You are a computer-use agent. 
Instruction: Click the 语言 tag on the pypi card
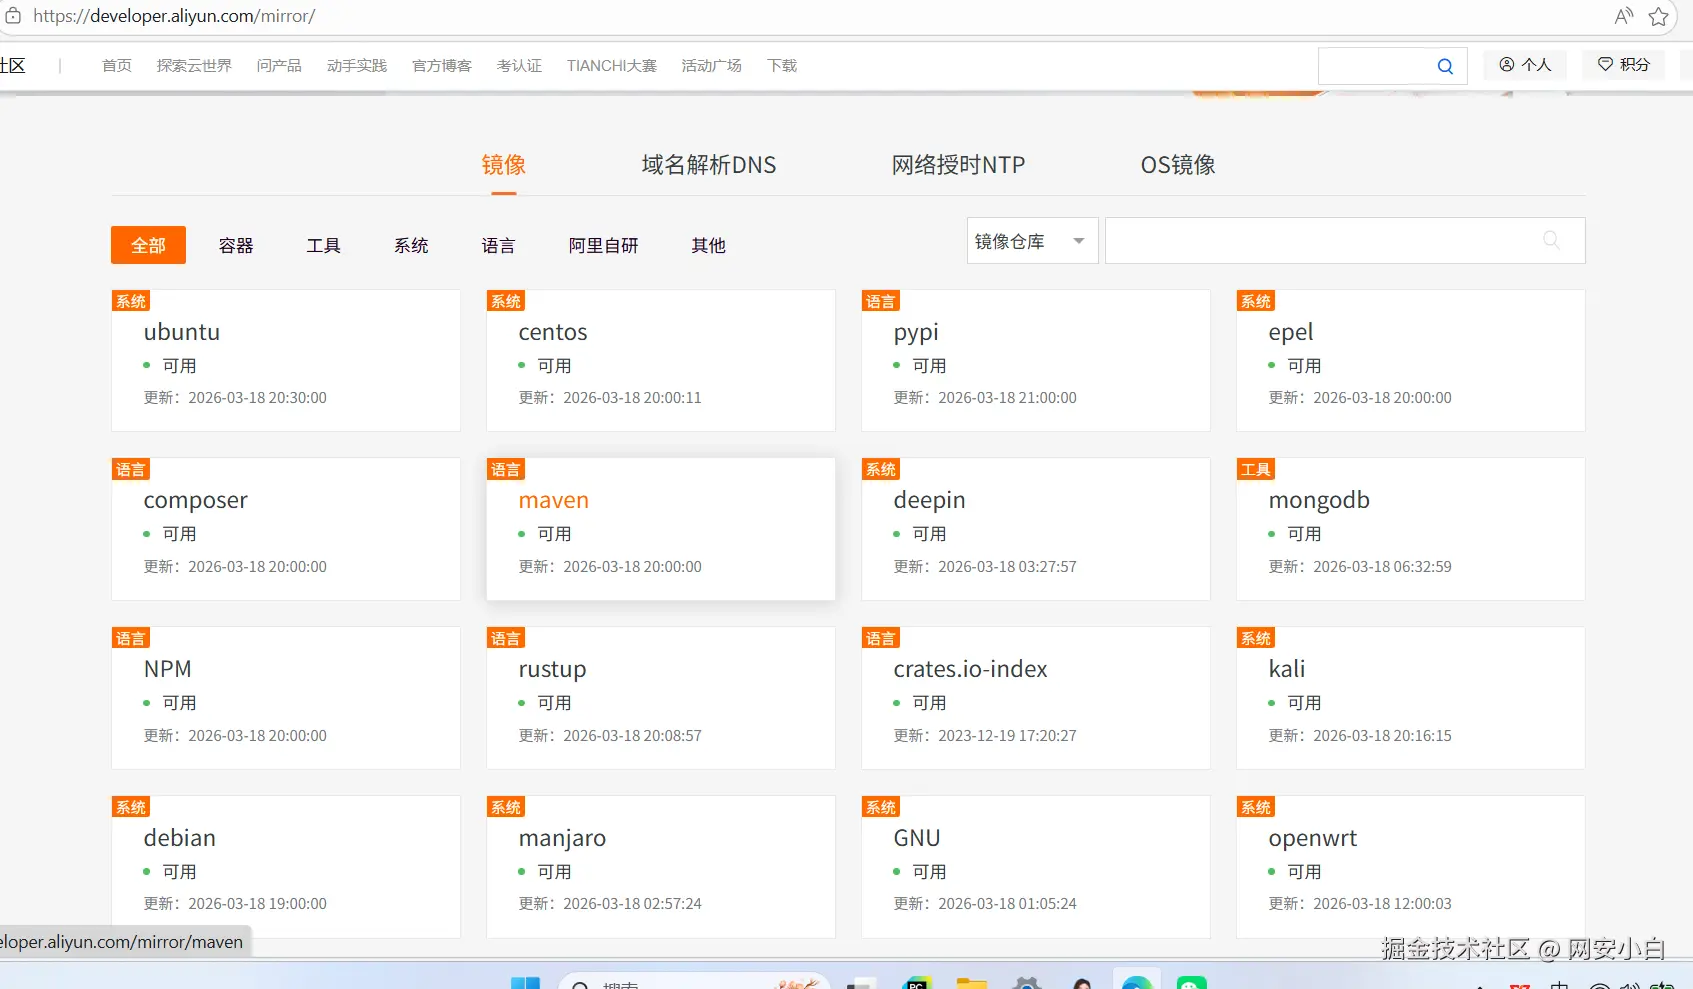pyautogui.click(x=881, y=301)
